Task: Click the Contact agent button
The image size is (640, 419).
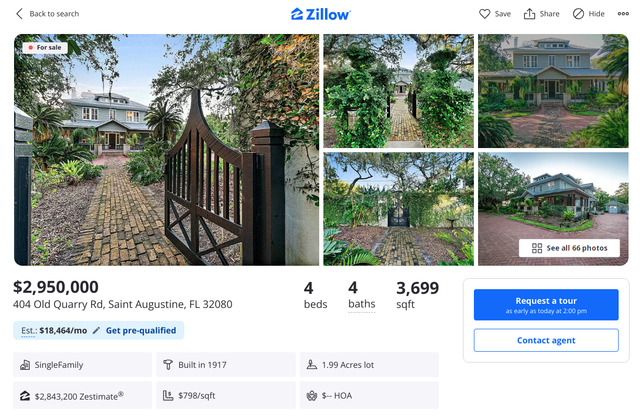Action: point(546,340)
